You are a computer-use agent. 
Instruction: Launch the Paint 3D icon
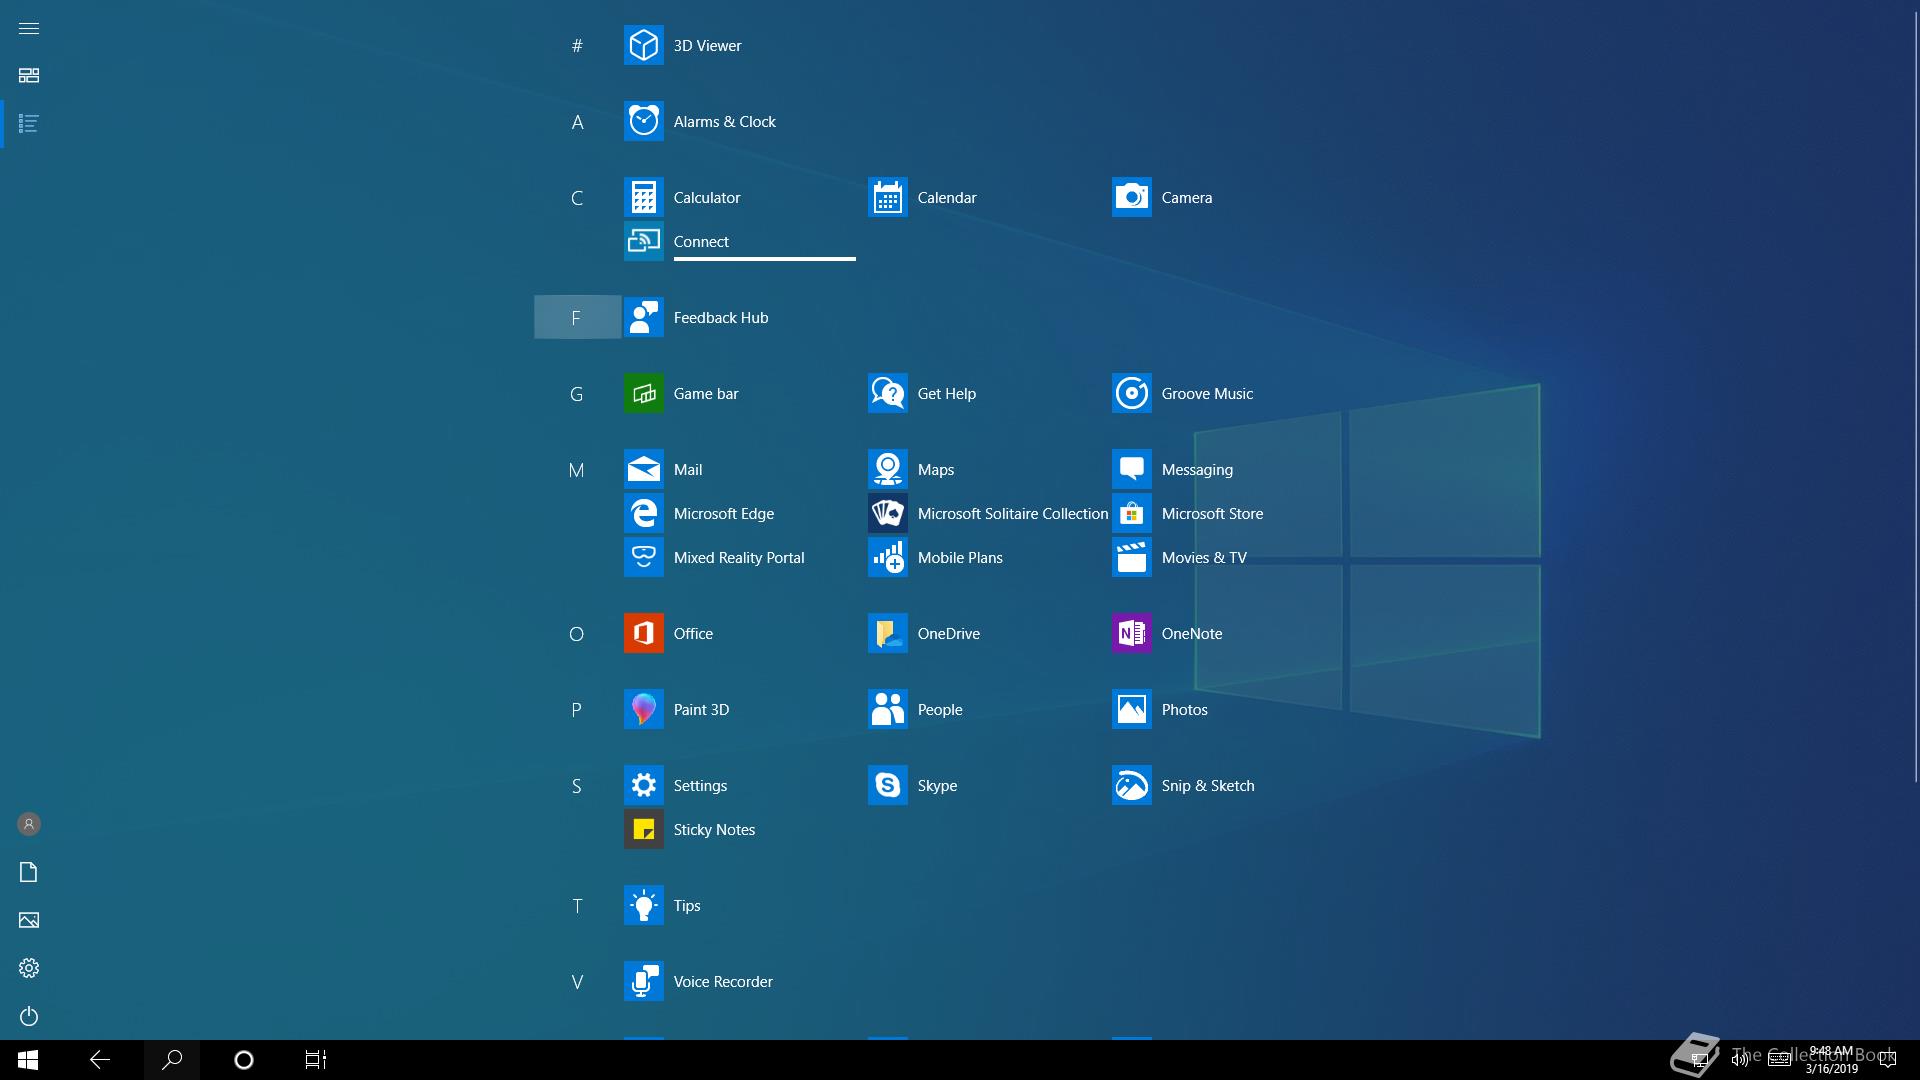point(643,709)
